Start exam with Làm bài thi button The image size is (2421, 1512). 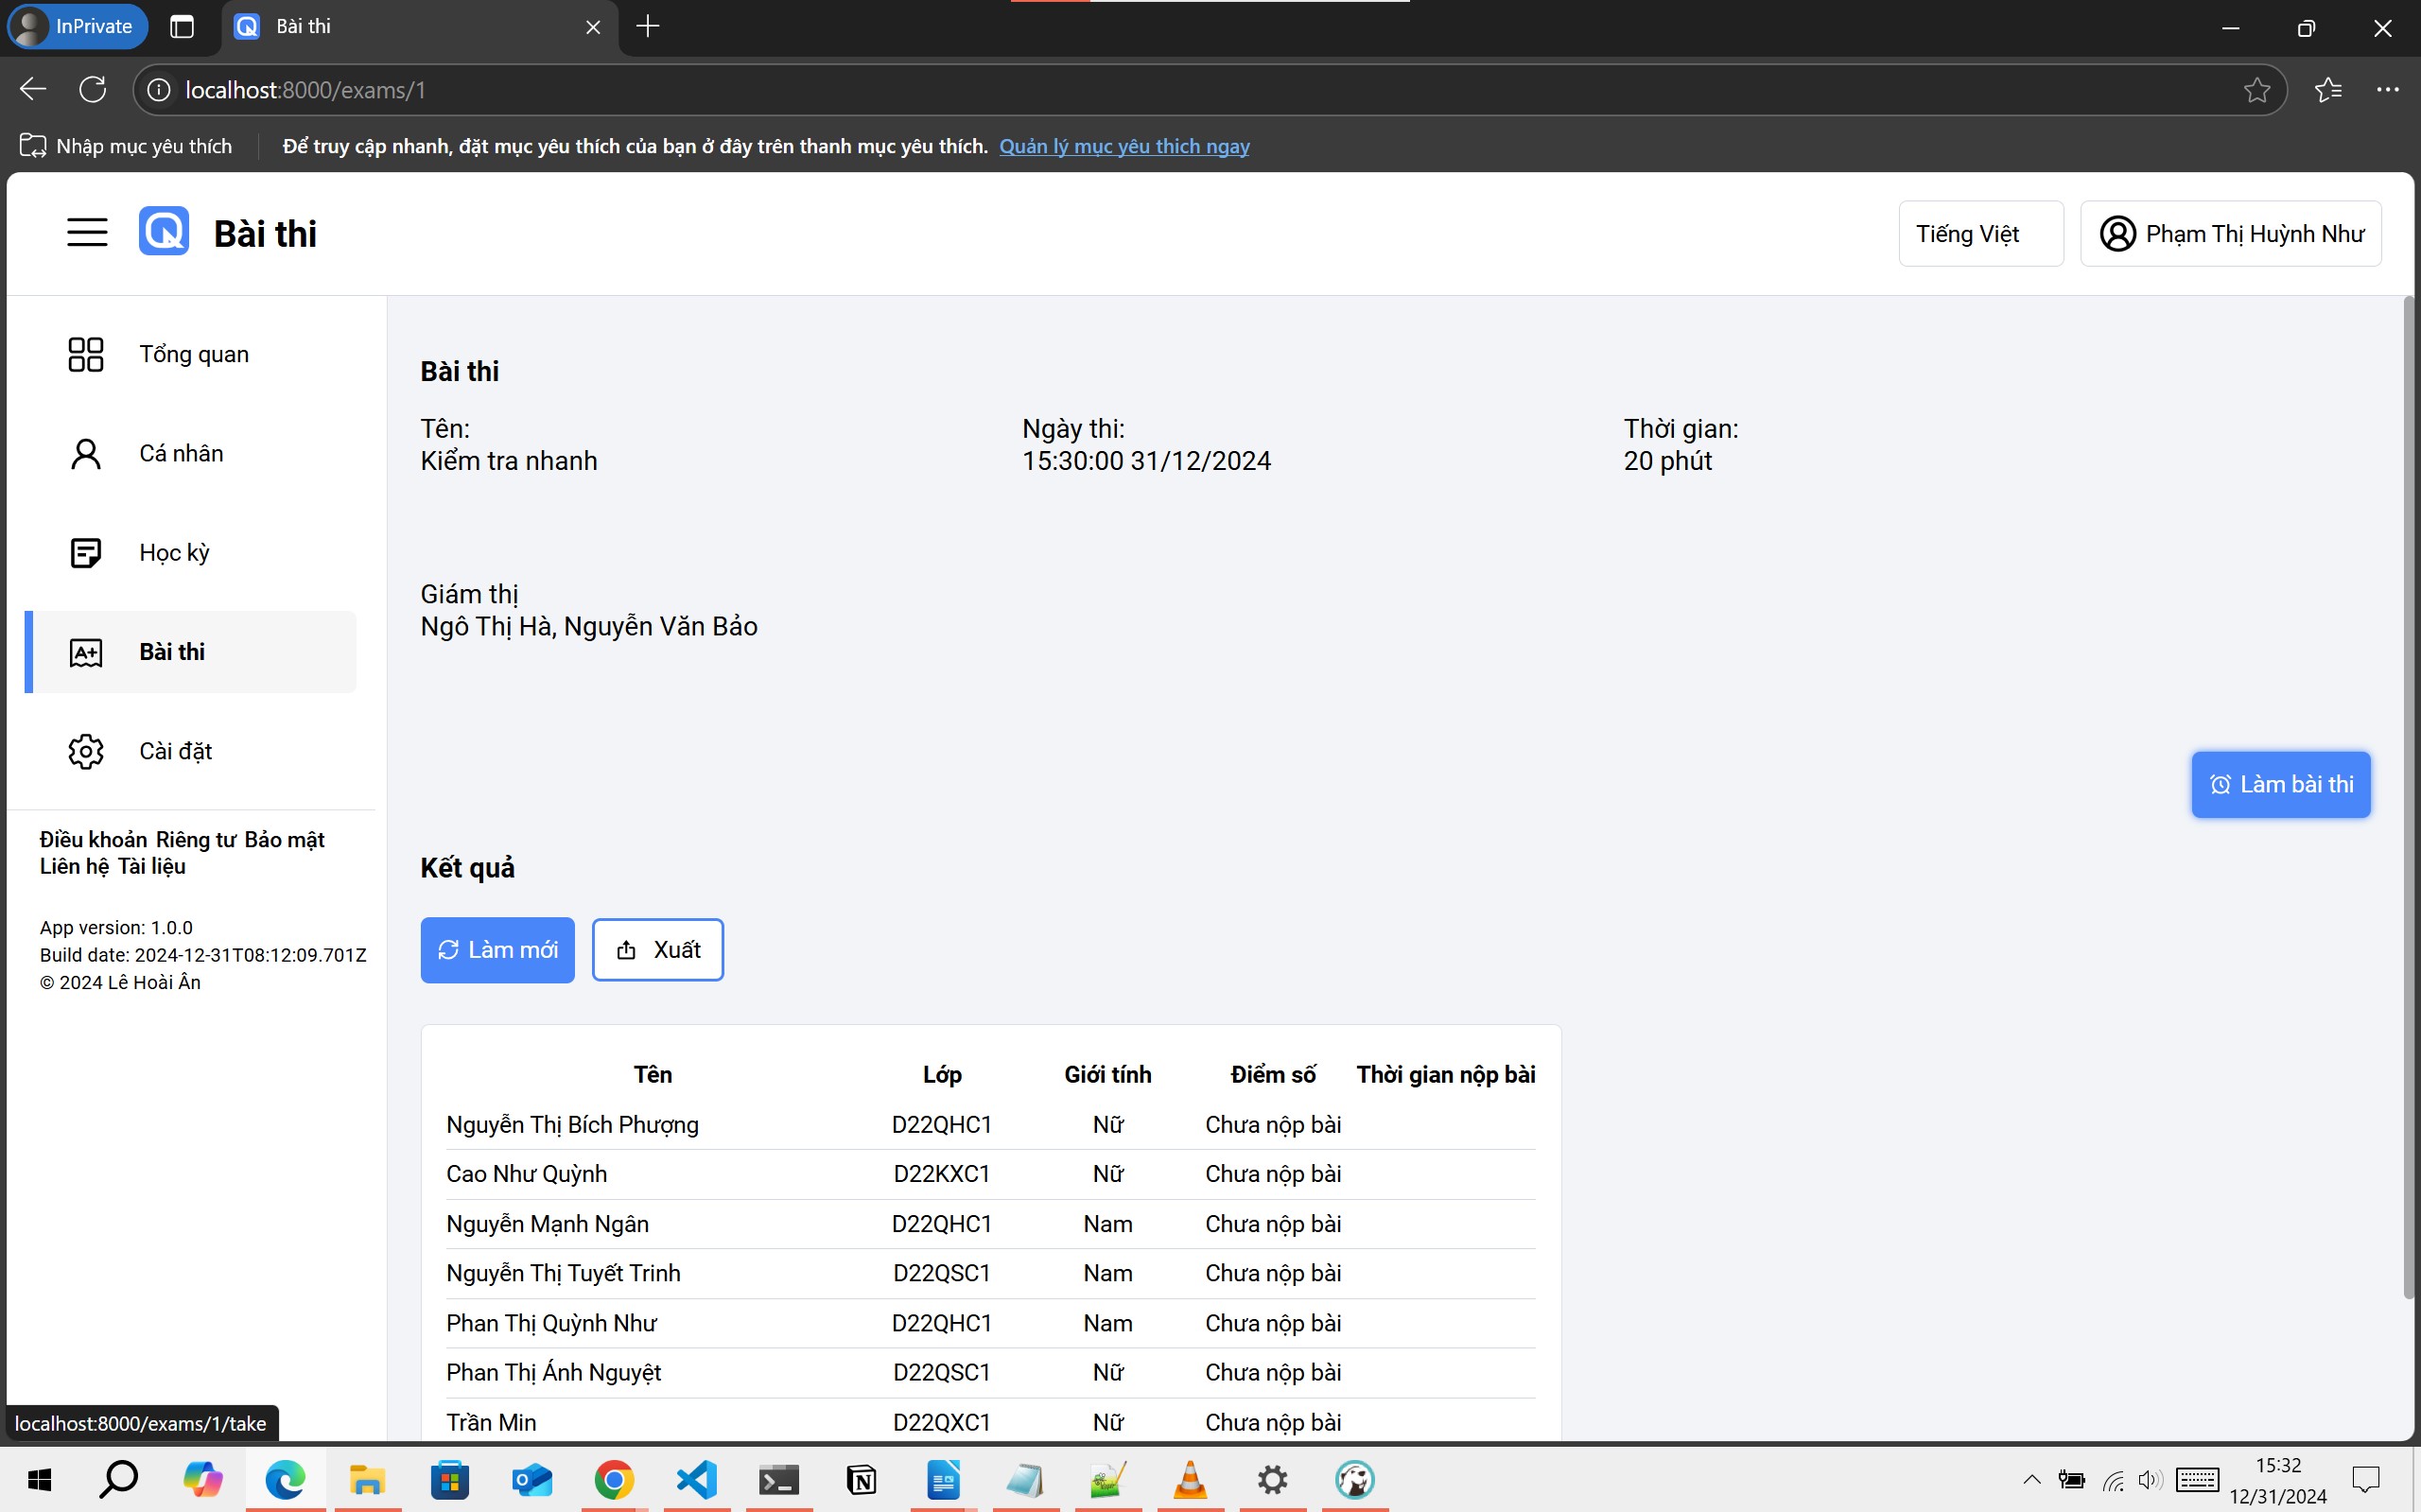tap(2280, 785)
